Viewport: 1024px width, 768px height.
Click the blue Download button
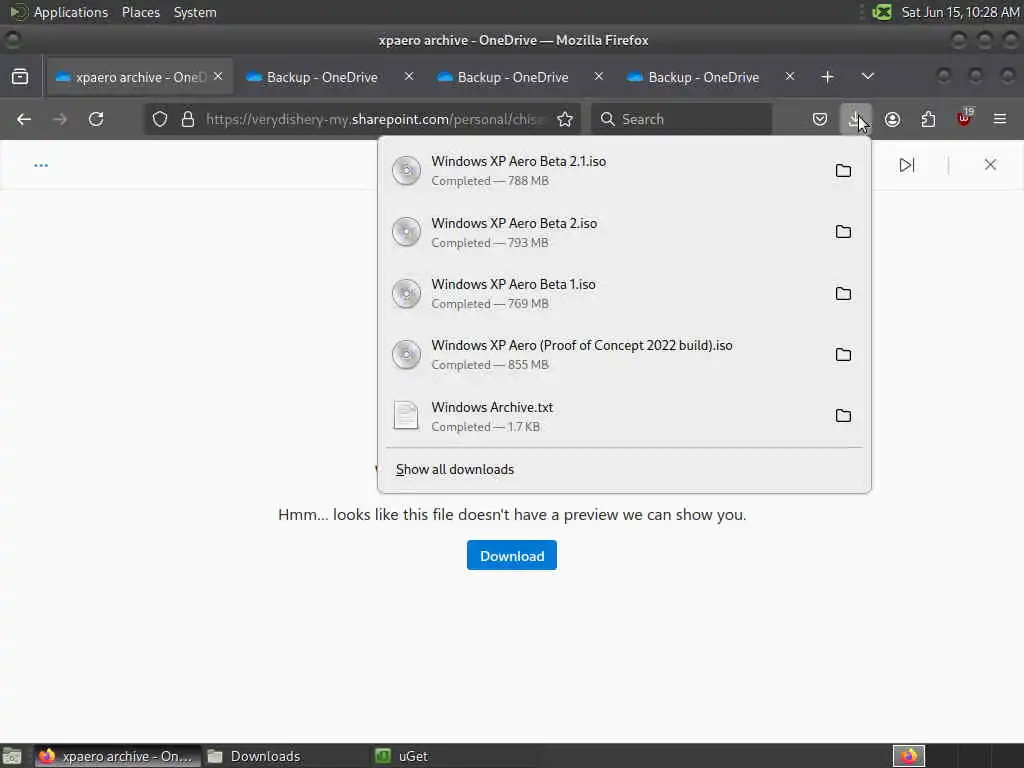click(512, 555)
